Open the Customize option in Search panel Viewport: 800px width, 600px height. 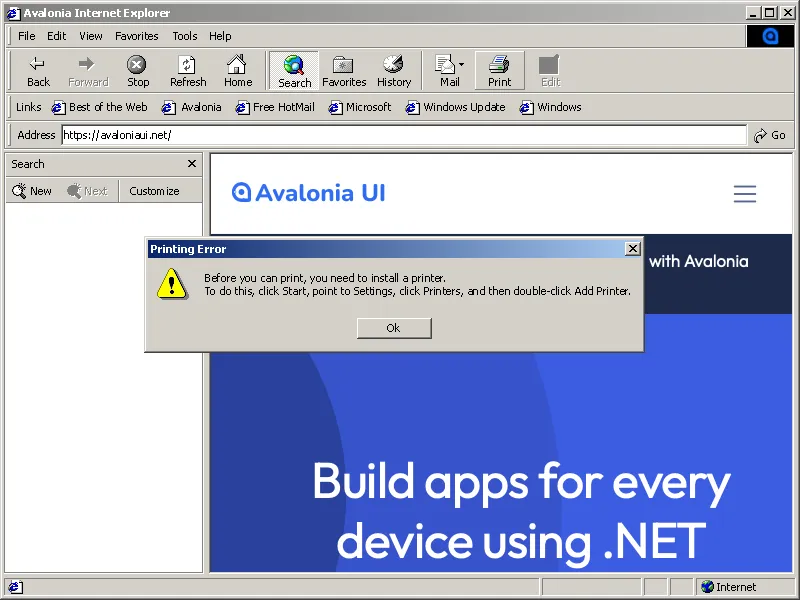click(x=154, y=191)
